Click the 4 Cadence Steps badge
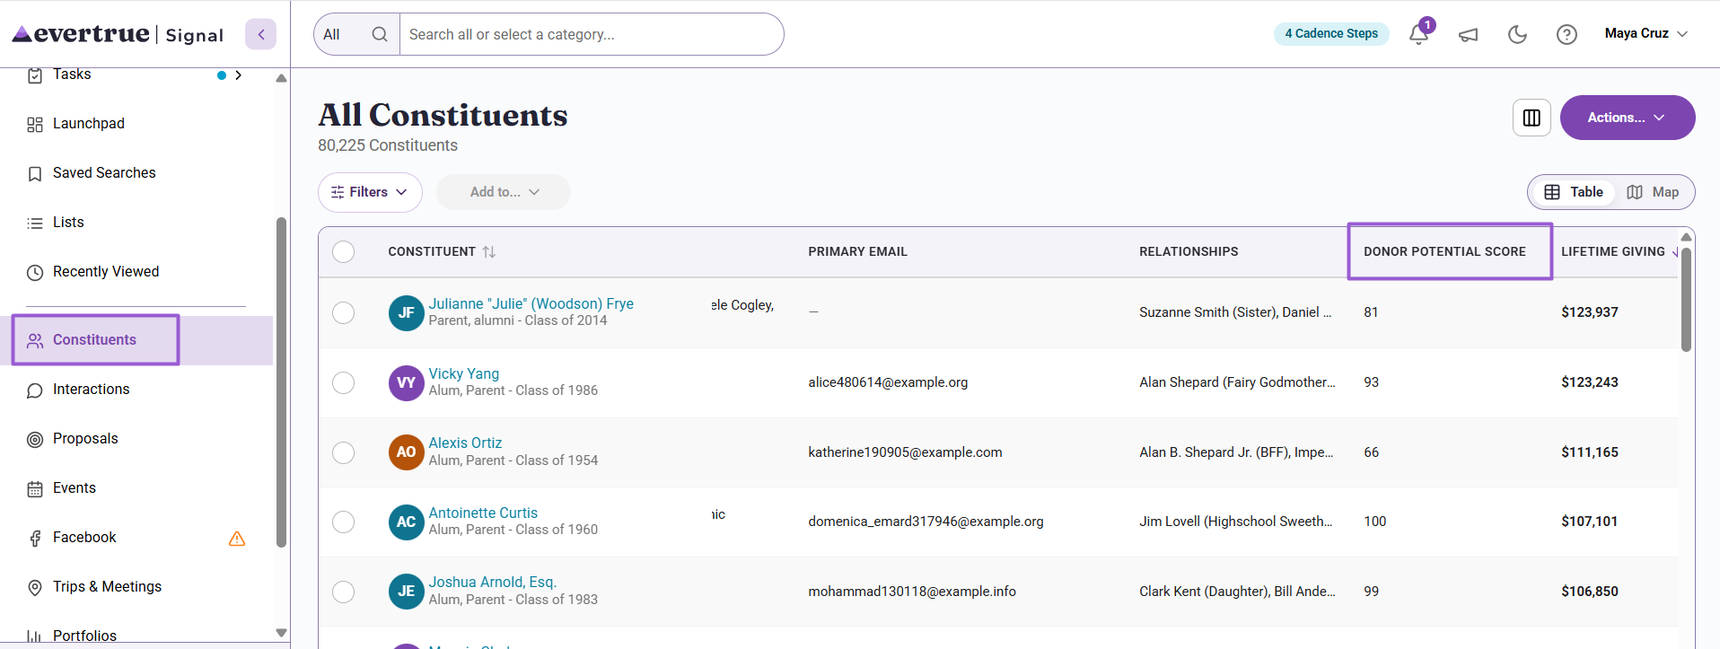This screenshot has width=1720, height=649. tap(1331, 34)
